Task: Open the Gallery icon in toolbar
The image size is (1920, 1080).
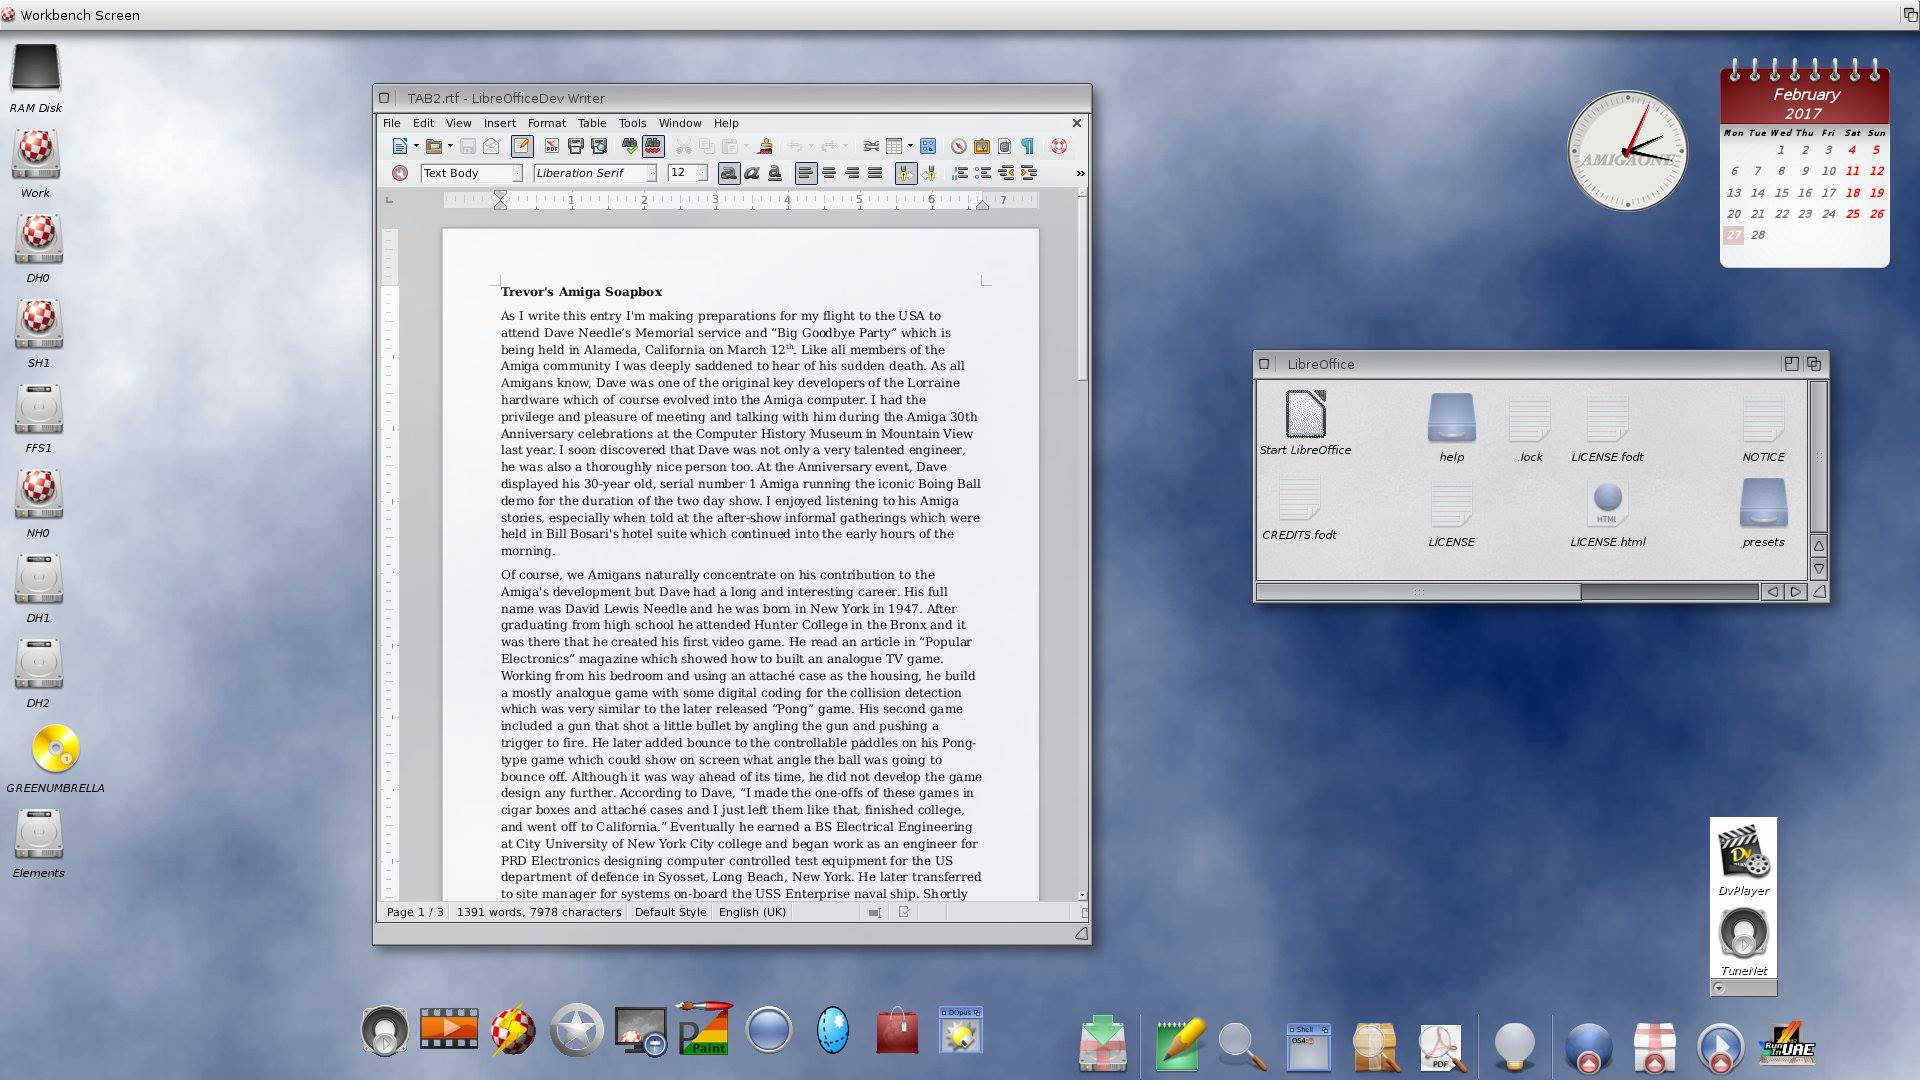Action: click(981, 146)
